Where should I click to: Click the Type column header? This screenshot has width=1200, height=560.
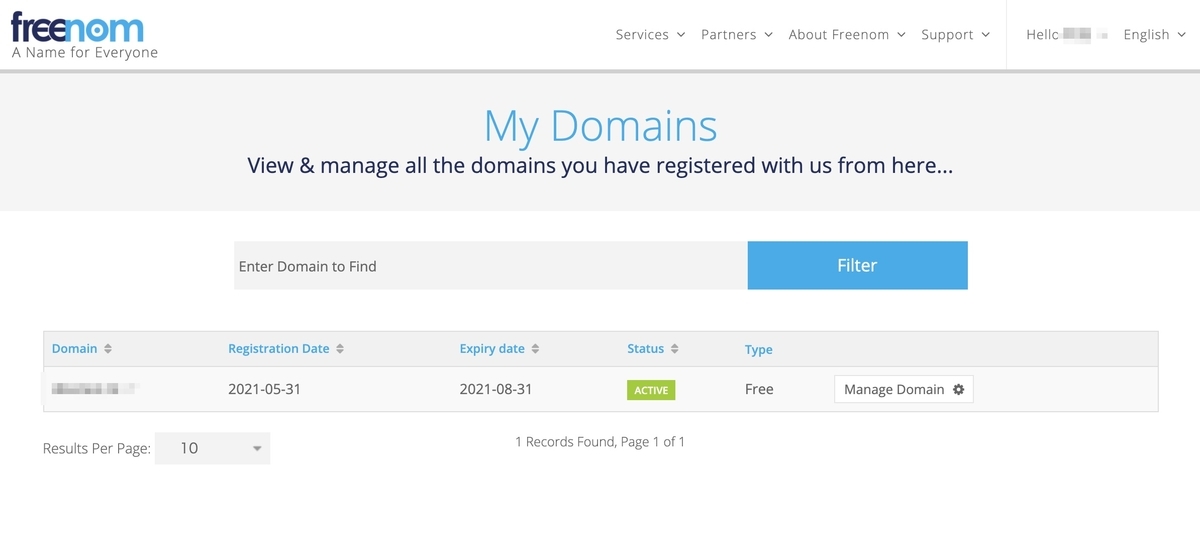click(x=759, y=350)
